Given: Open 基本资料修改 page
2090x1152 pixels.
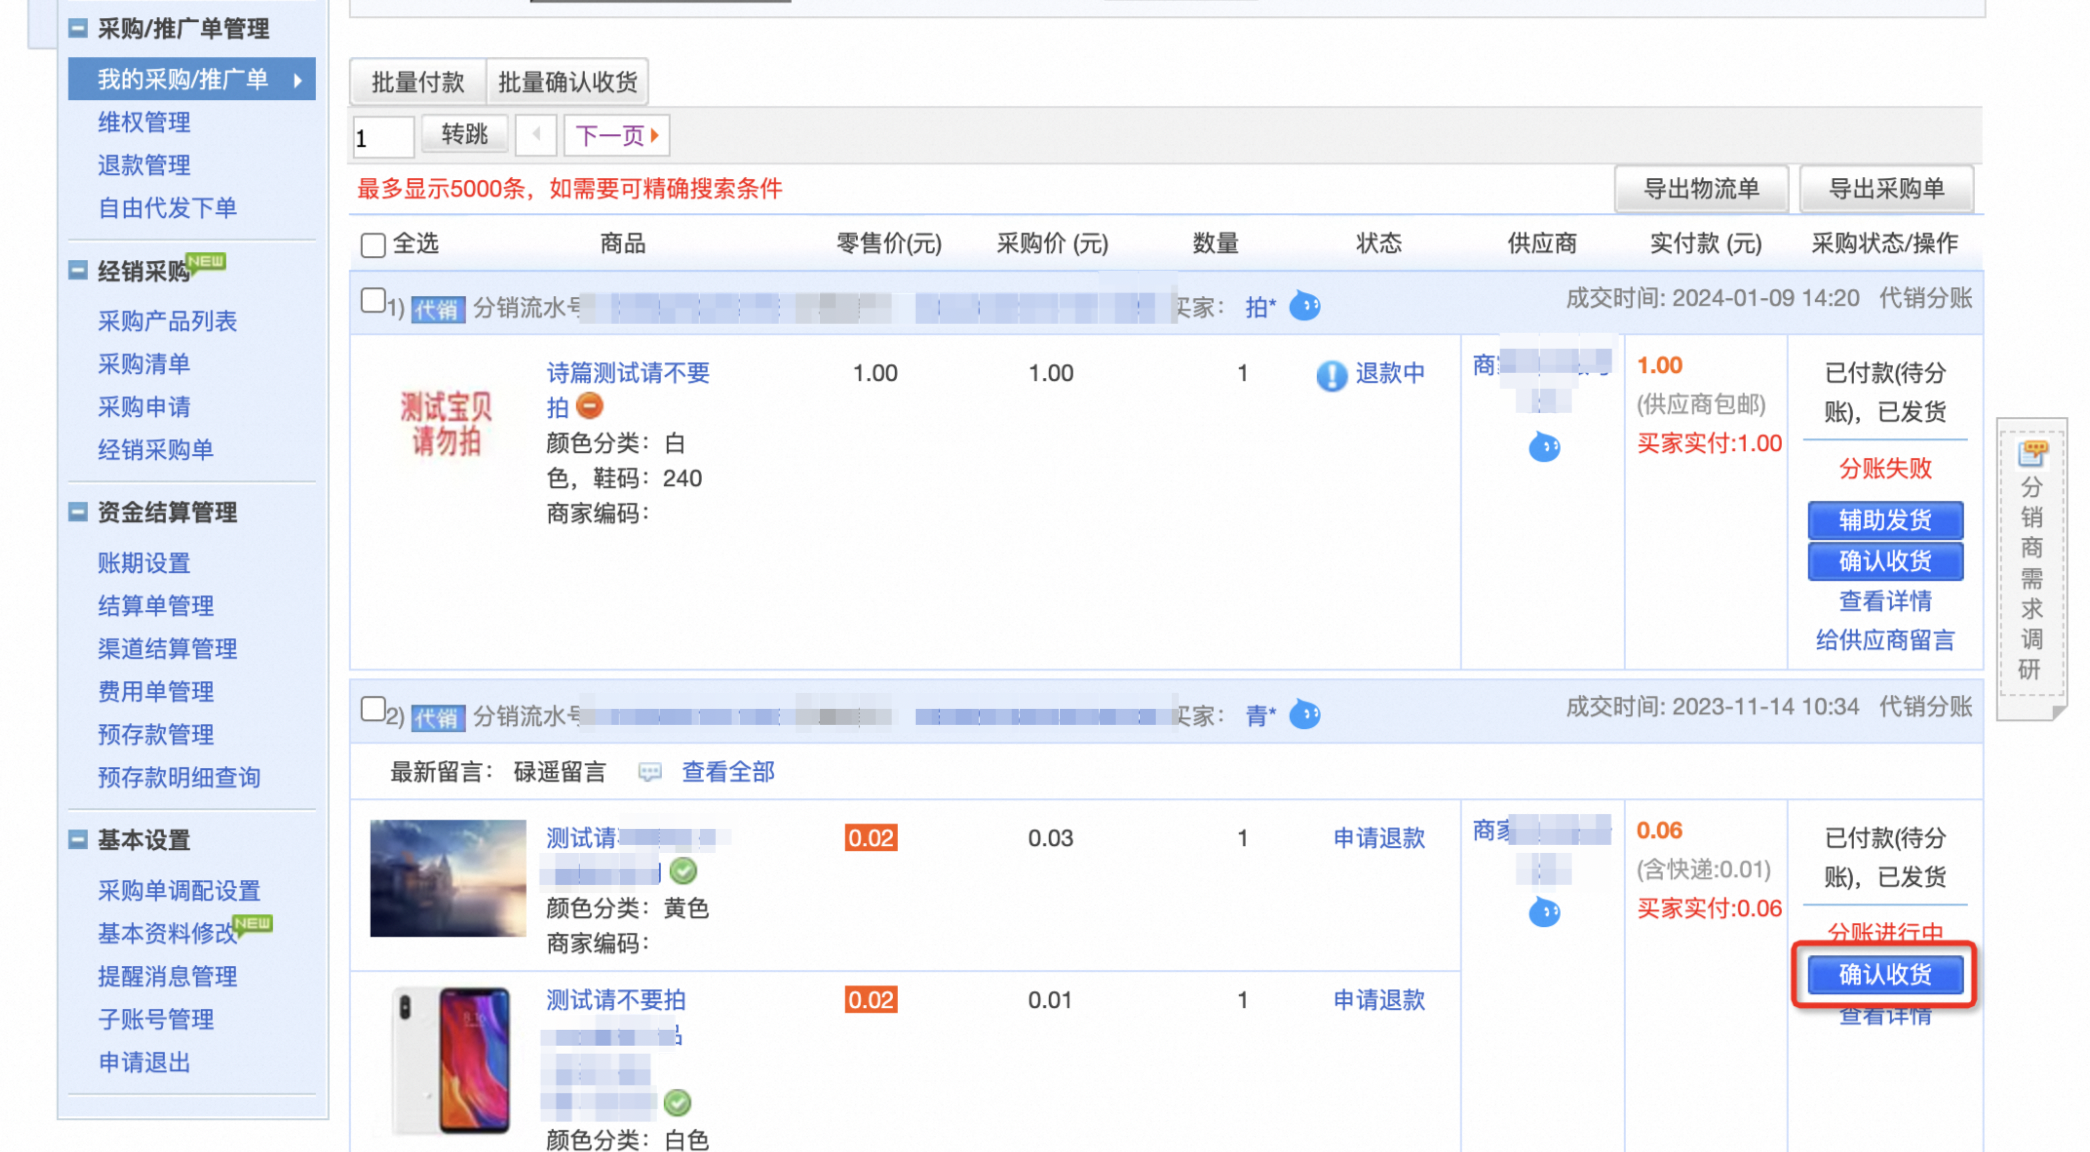Looking at the screenshot, I should coord(167,934).
